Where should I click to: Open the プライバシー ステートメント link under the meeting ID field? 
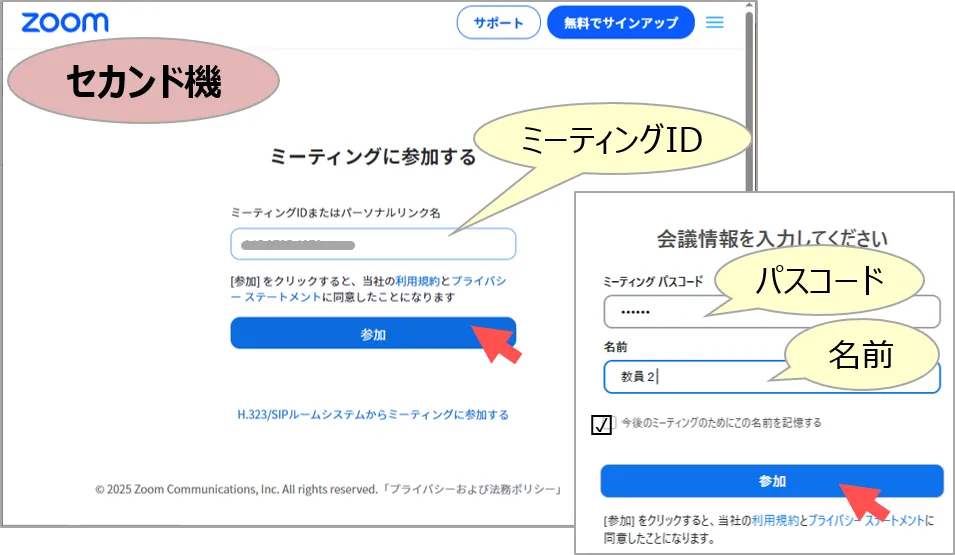point(479,282)
